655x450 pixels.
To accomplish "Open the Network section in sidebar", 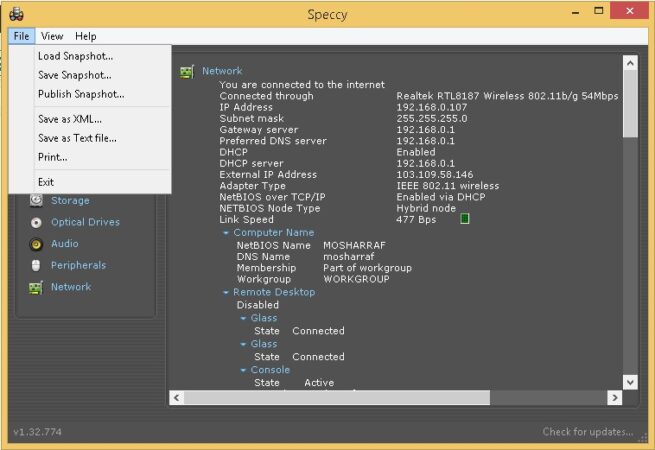I will tap(71, 287).
